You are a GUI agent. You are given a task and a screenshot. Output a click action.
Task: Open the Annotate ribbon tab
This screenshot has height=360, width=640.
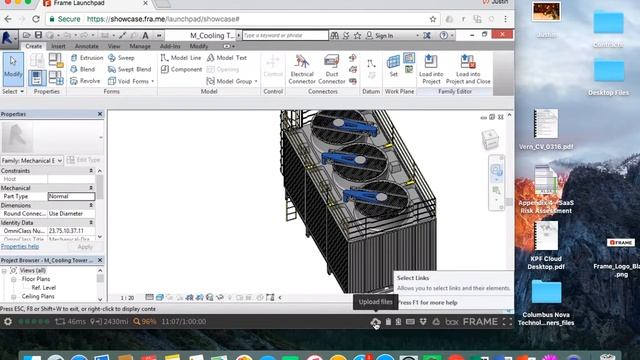(x=87, y=46)
